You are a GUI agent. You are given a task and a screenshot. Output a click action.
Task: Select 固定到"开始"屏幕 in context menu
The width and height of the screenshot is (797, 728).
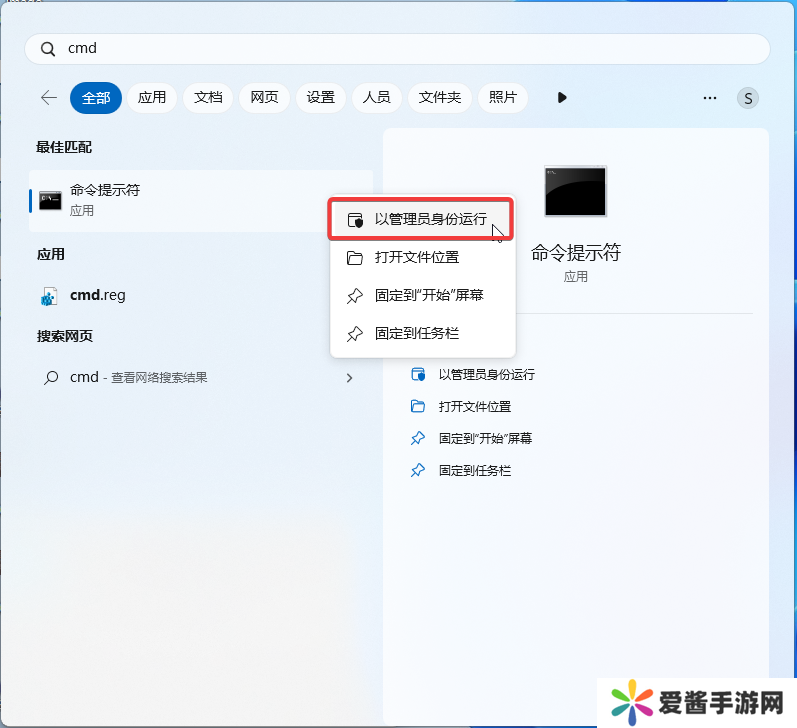click(428, 295)
